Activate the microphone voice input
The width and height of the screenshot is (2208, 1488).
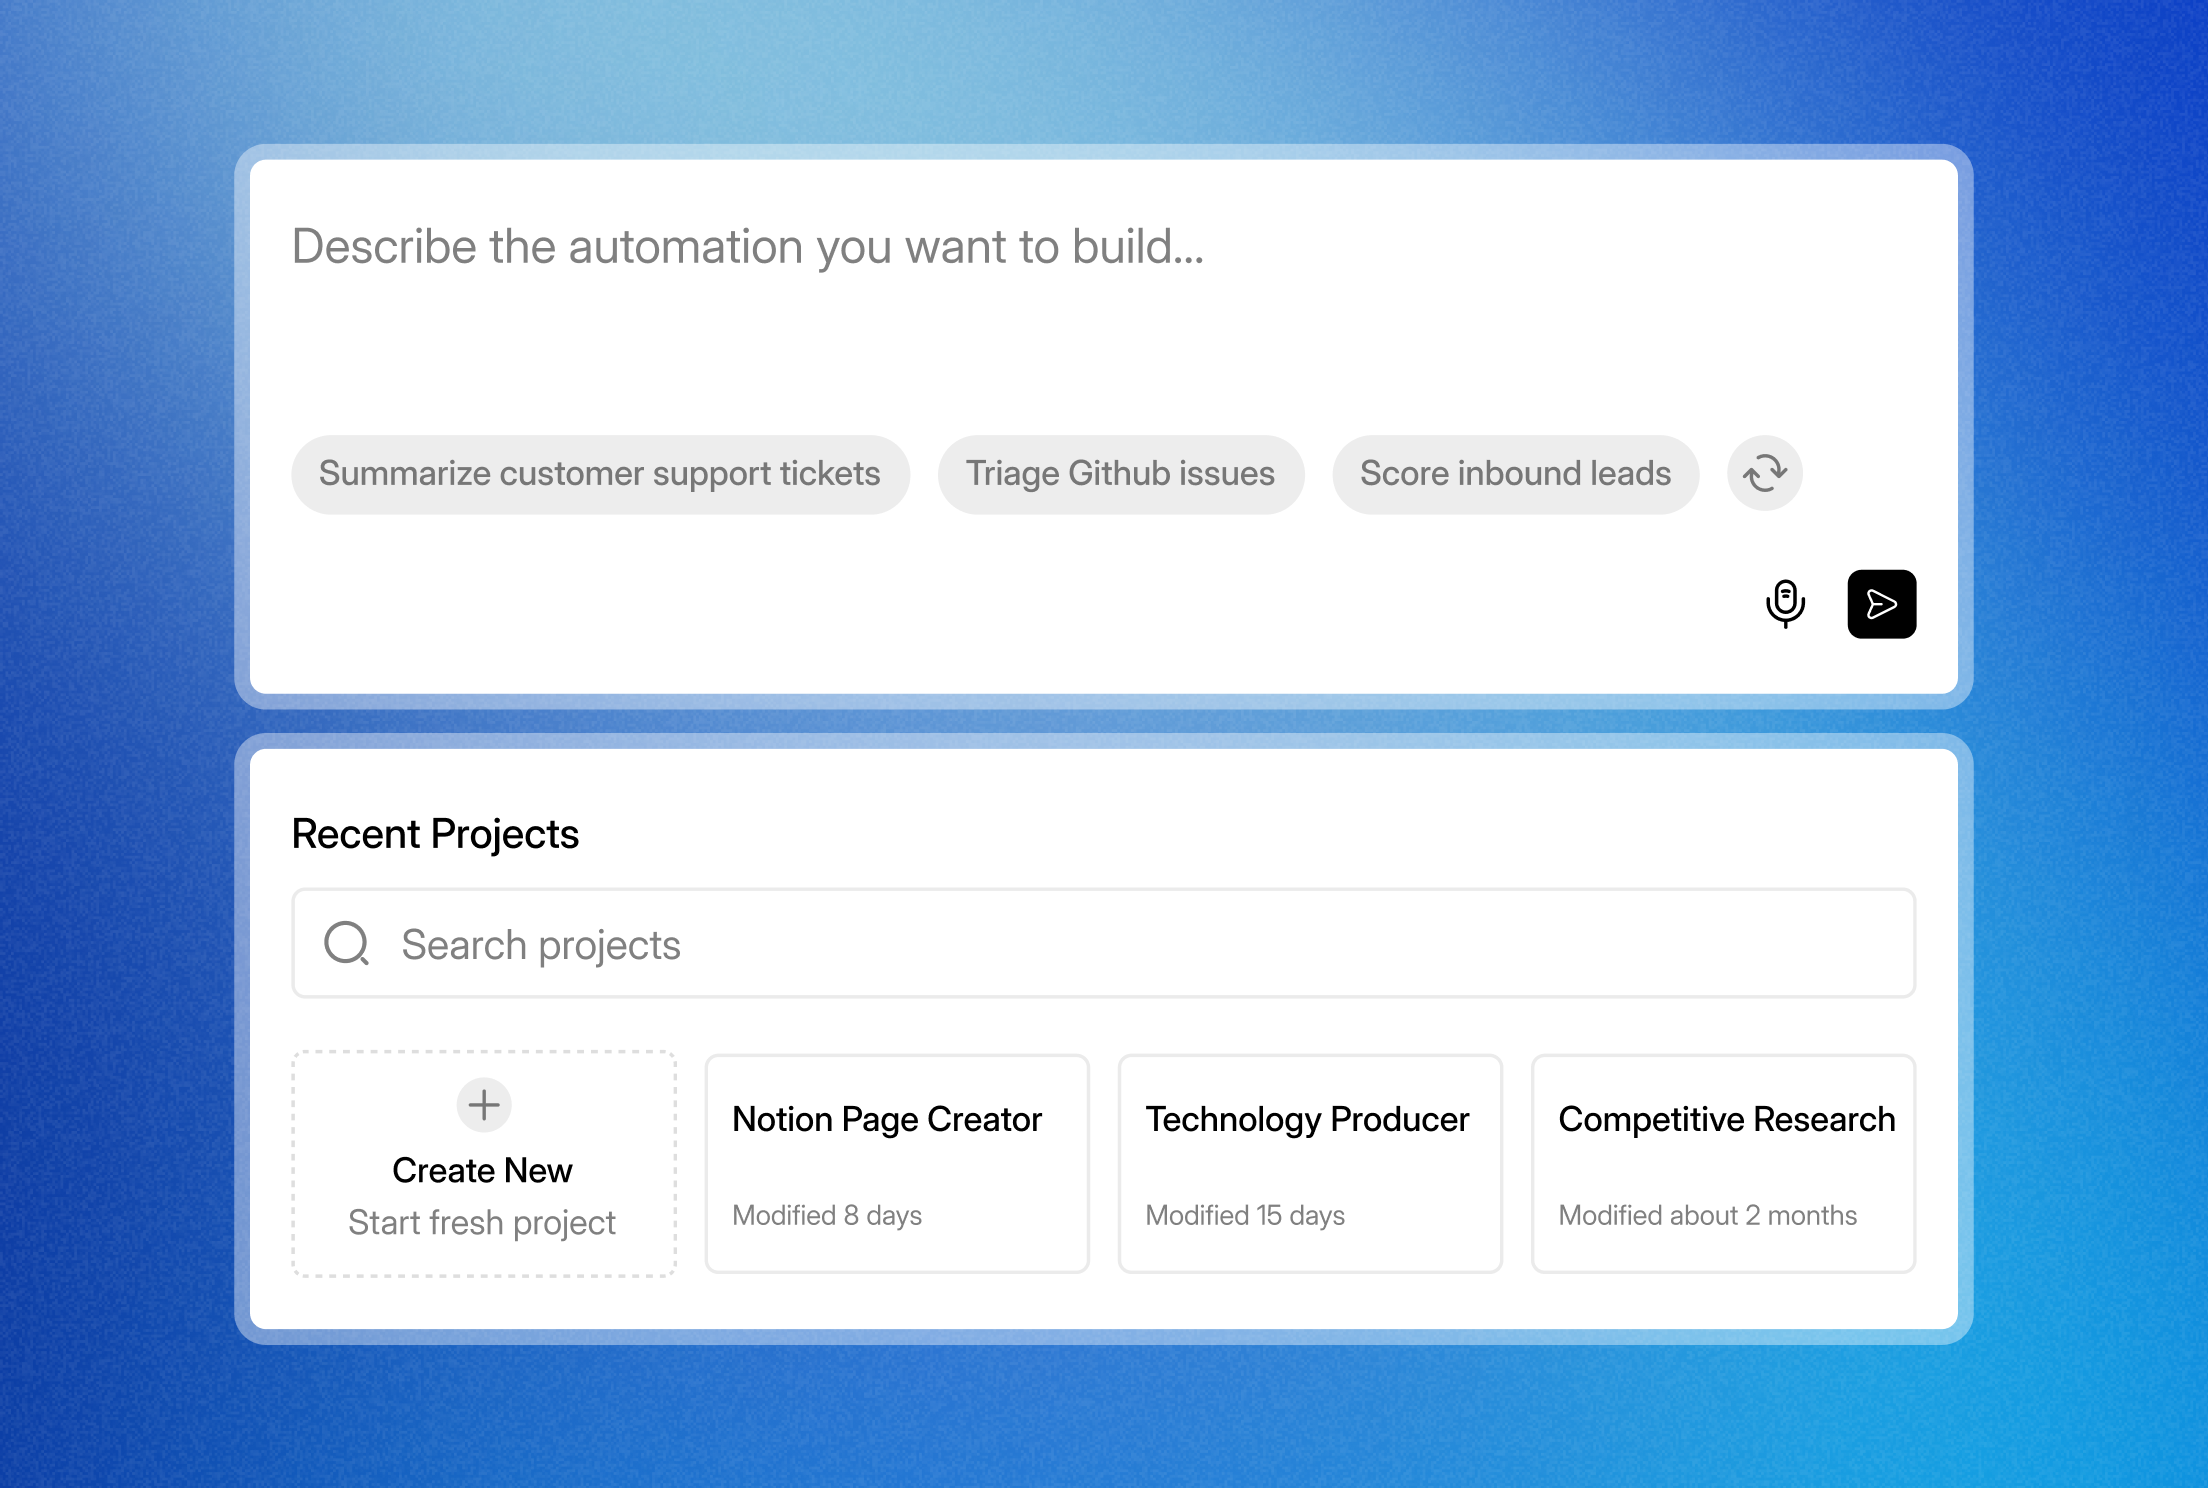pyautogui.click(x=1785, y=603)
